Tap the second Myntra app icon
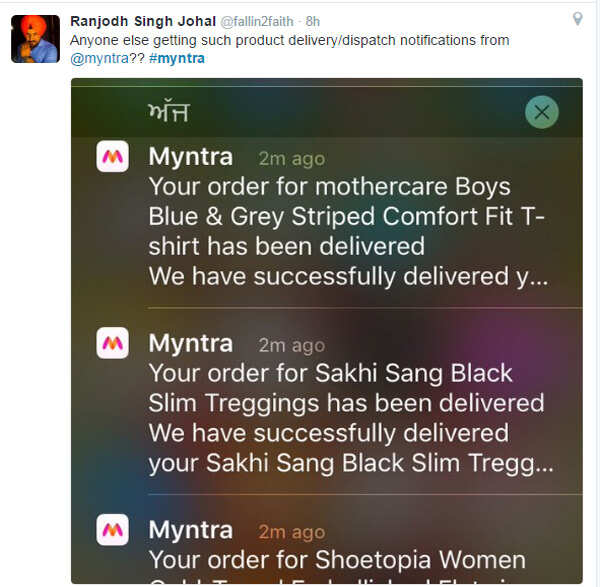The image size is (600, 587). pos(112,343)
